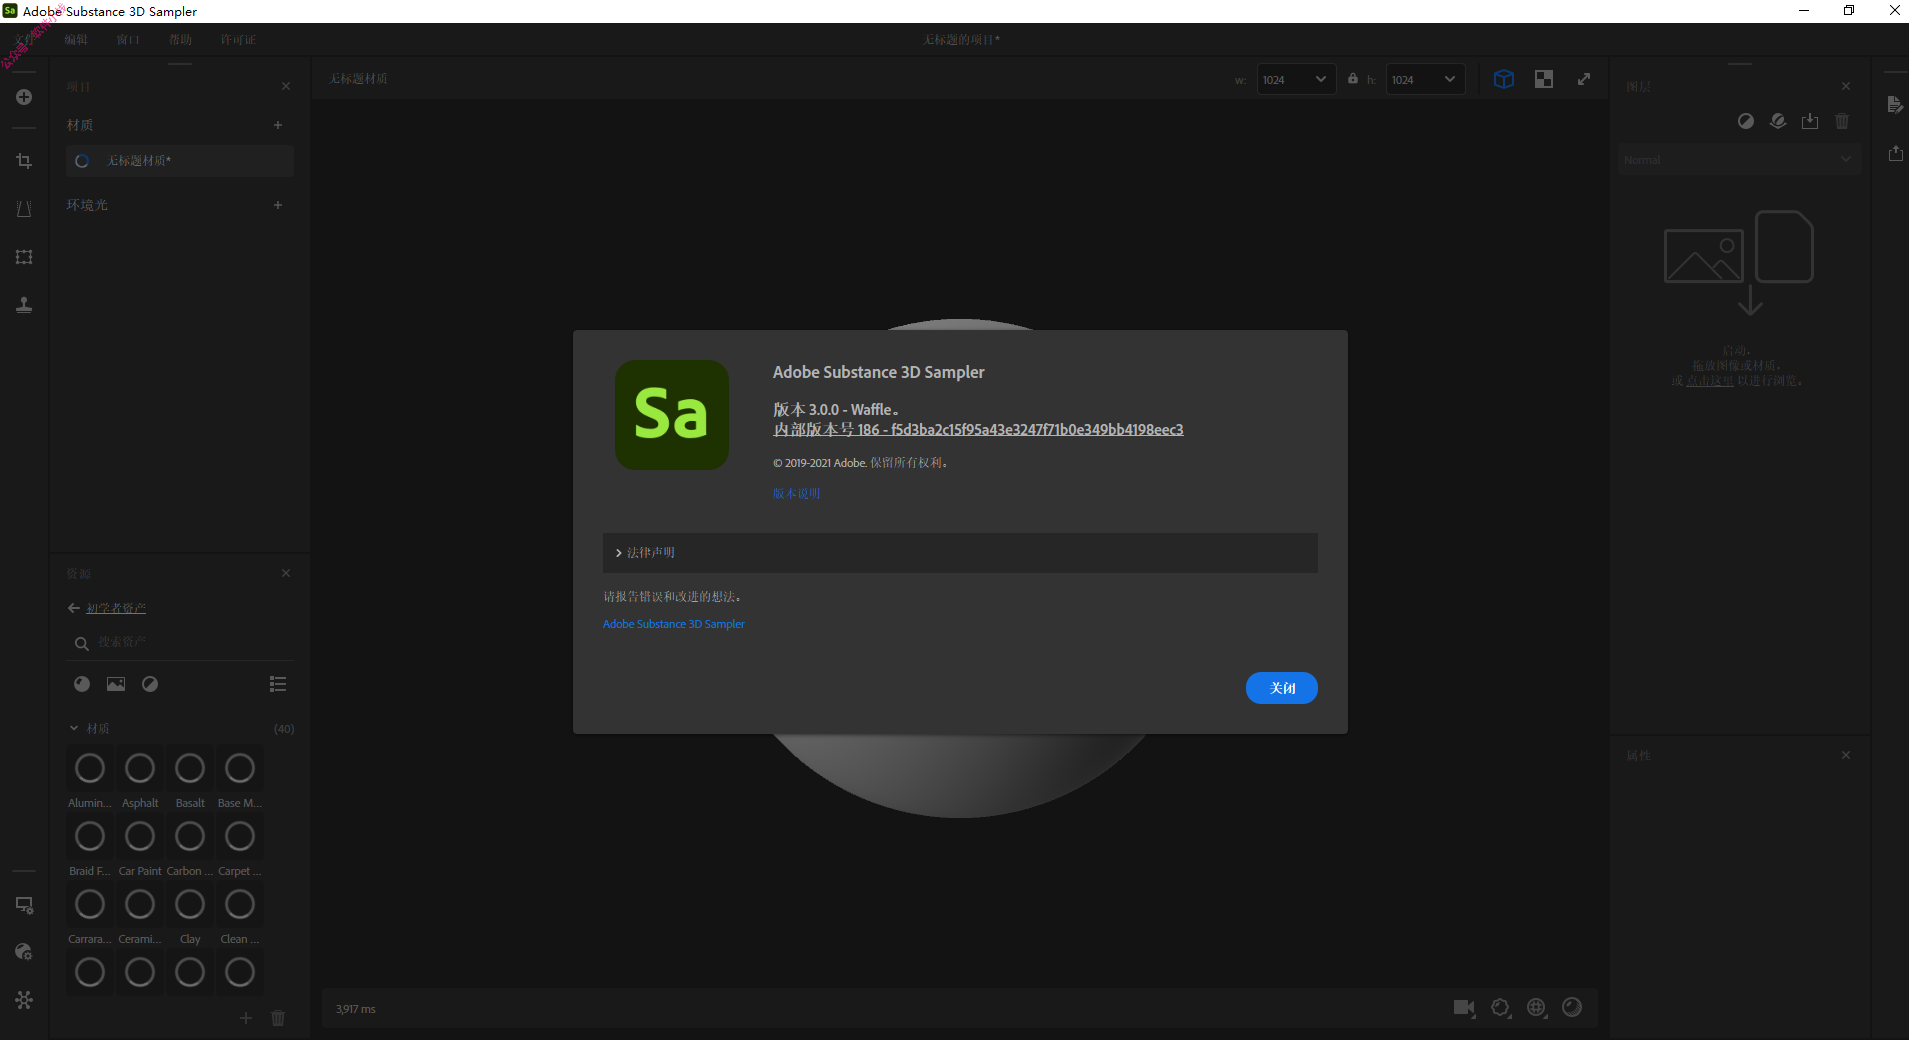Click the fullscreen expand viewport icon
The image size is (1909, 1040).
point(1584,79)
